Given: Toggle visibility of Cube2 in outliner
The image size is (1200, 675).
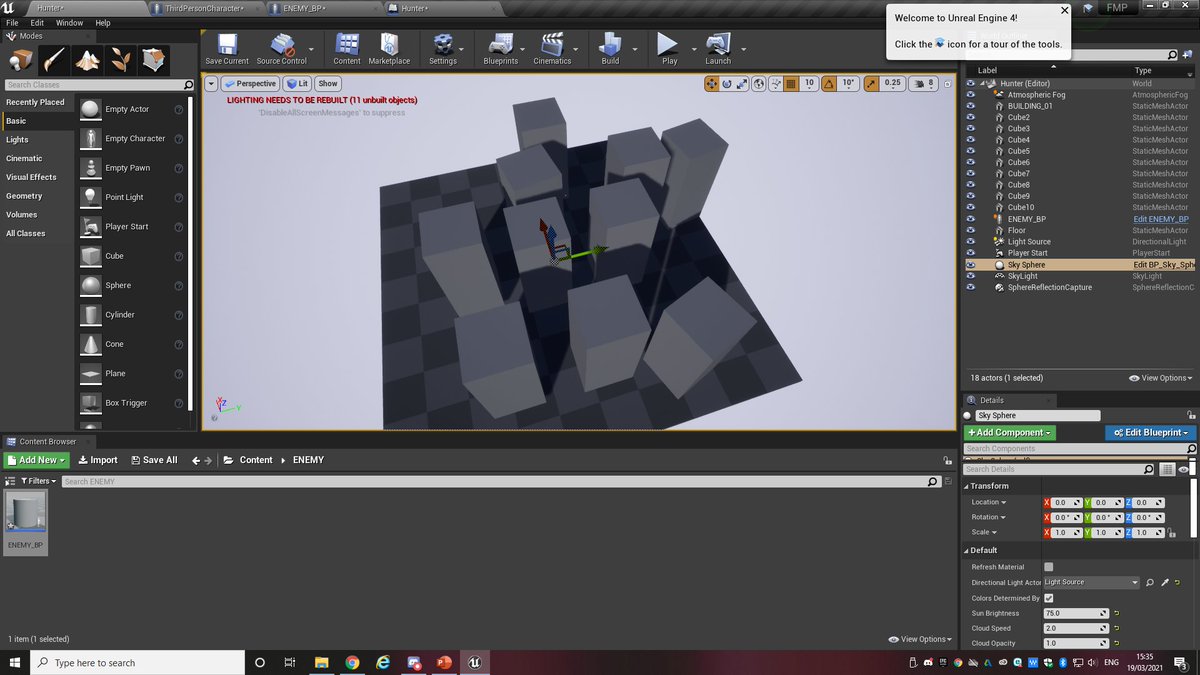Looking at the screenshot, I should click(970, 117).
